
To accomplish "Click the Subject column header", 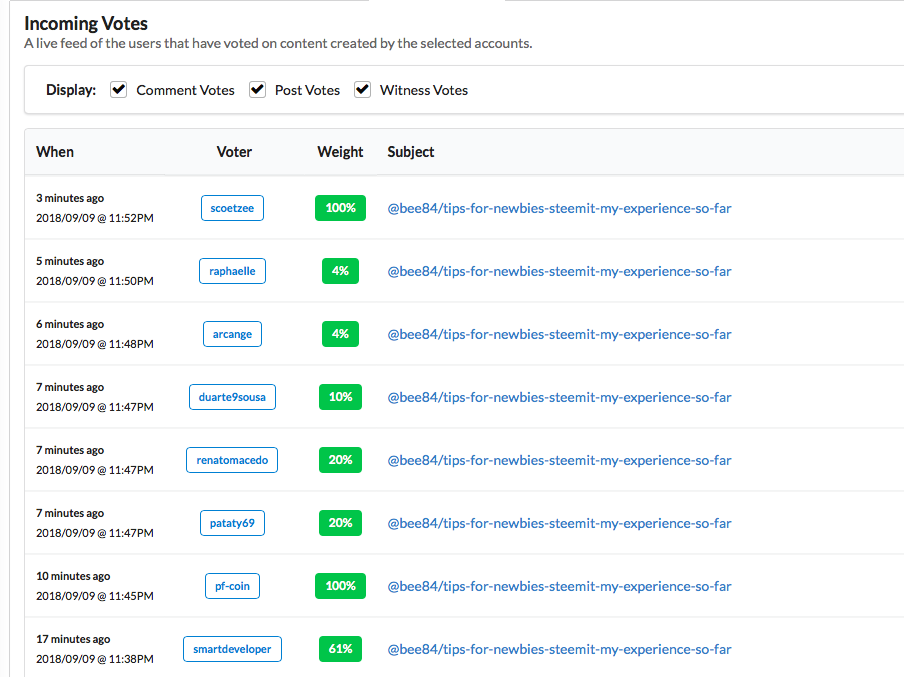I will tap(410, 152).
